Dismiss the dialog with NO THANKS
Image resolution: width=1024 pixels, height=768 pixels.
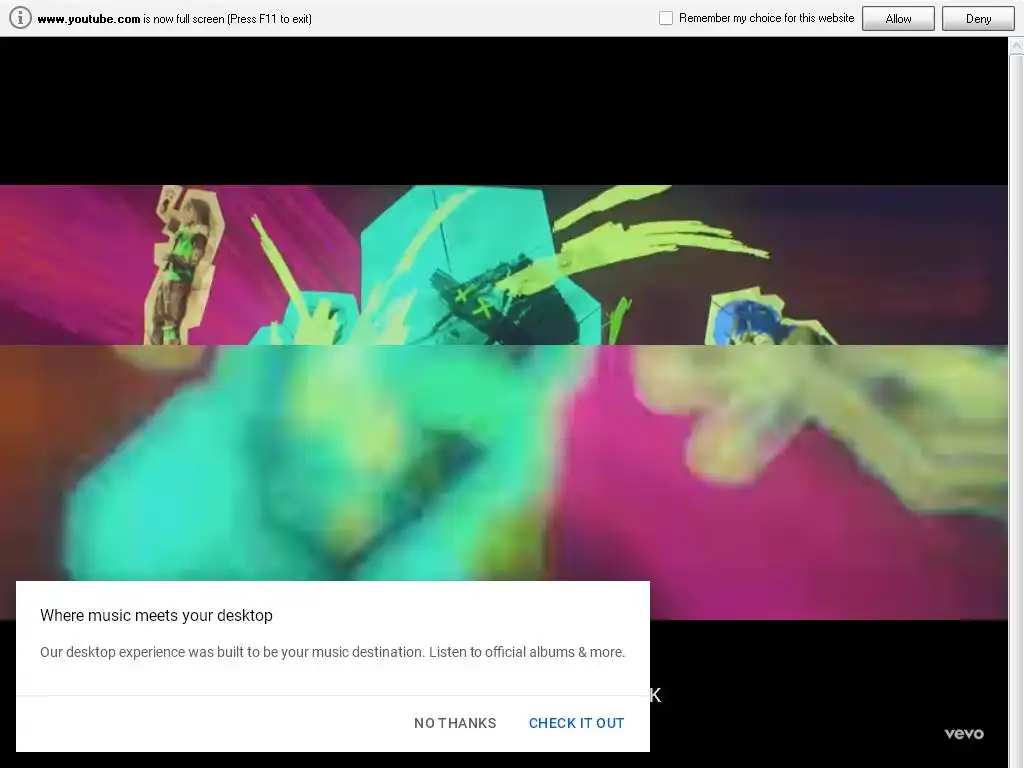coord(455,723)
